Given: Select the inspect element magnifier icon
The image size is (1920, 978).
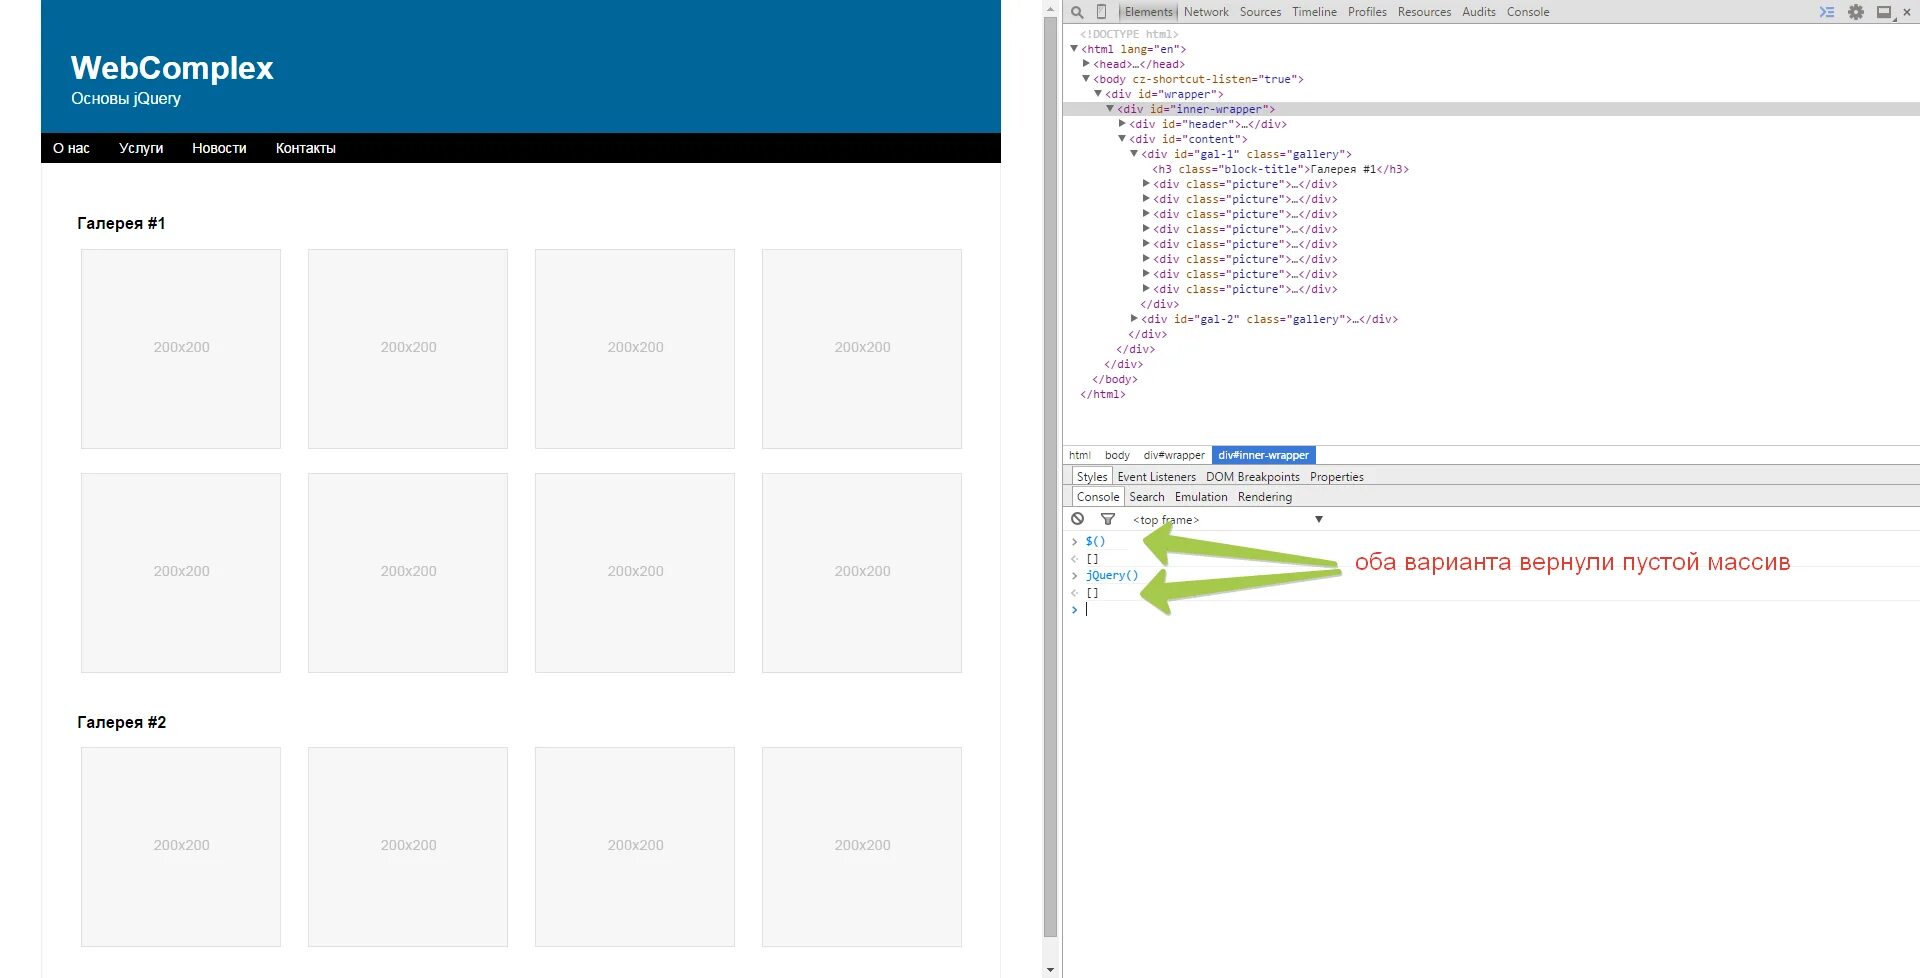Looking at the screenshot, I should pos(1076,12).
